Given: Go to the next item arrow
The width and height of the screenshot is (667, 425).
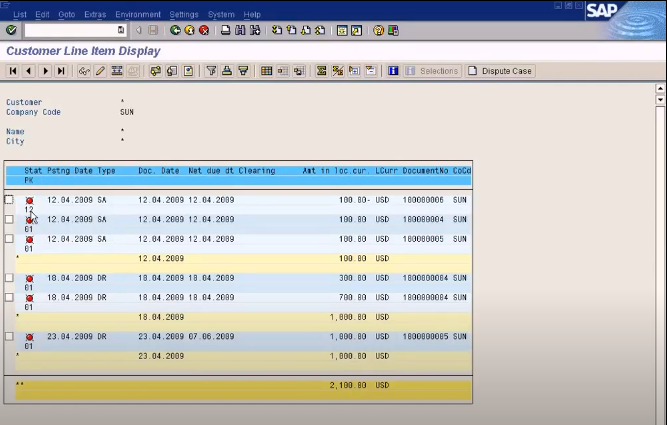Looking at the screenshot, I should 45,71.
